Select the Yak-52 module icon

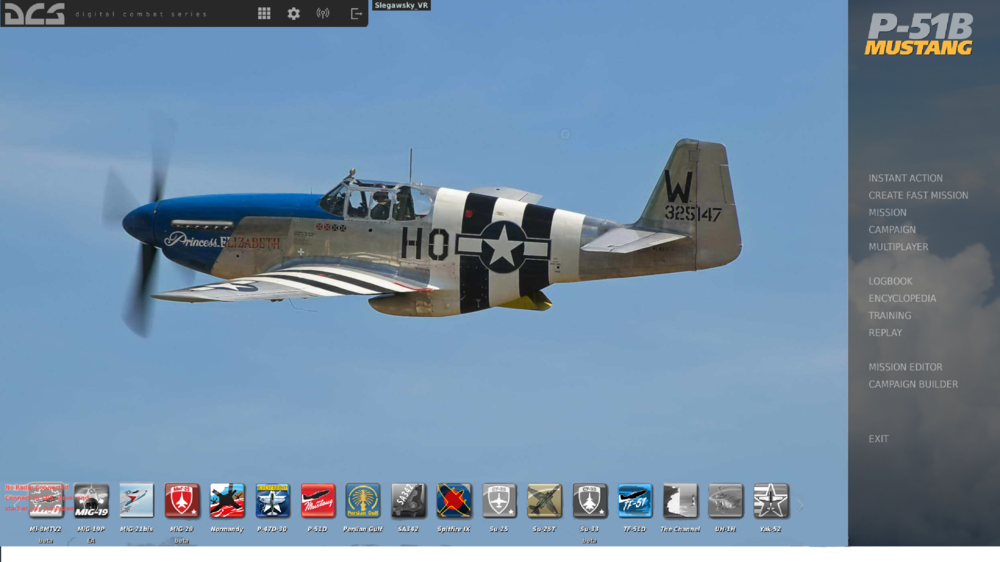click(770, 500)
